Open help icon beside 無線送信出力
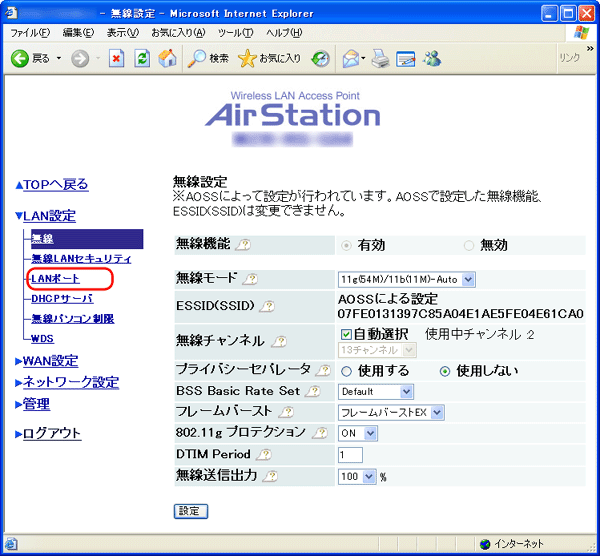 pos(270,476)
